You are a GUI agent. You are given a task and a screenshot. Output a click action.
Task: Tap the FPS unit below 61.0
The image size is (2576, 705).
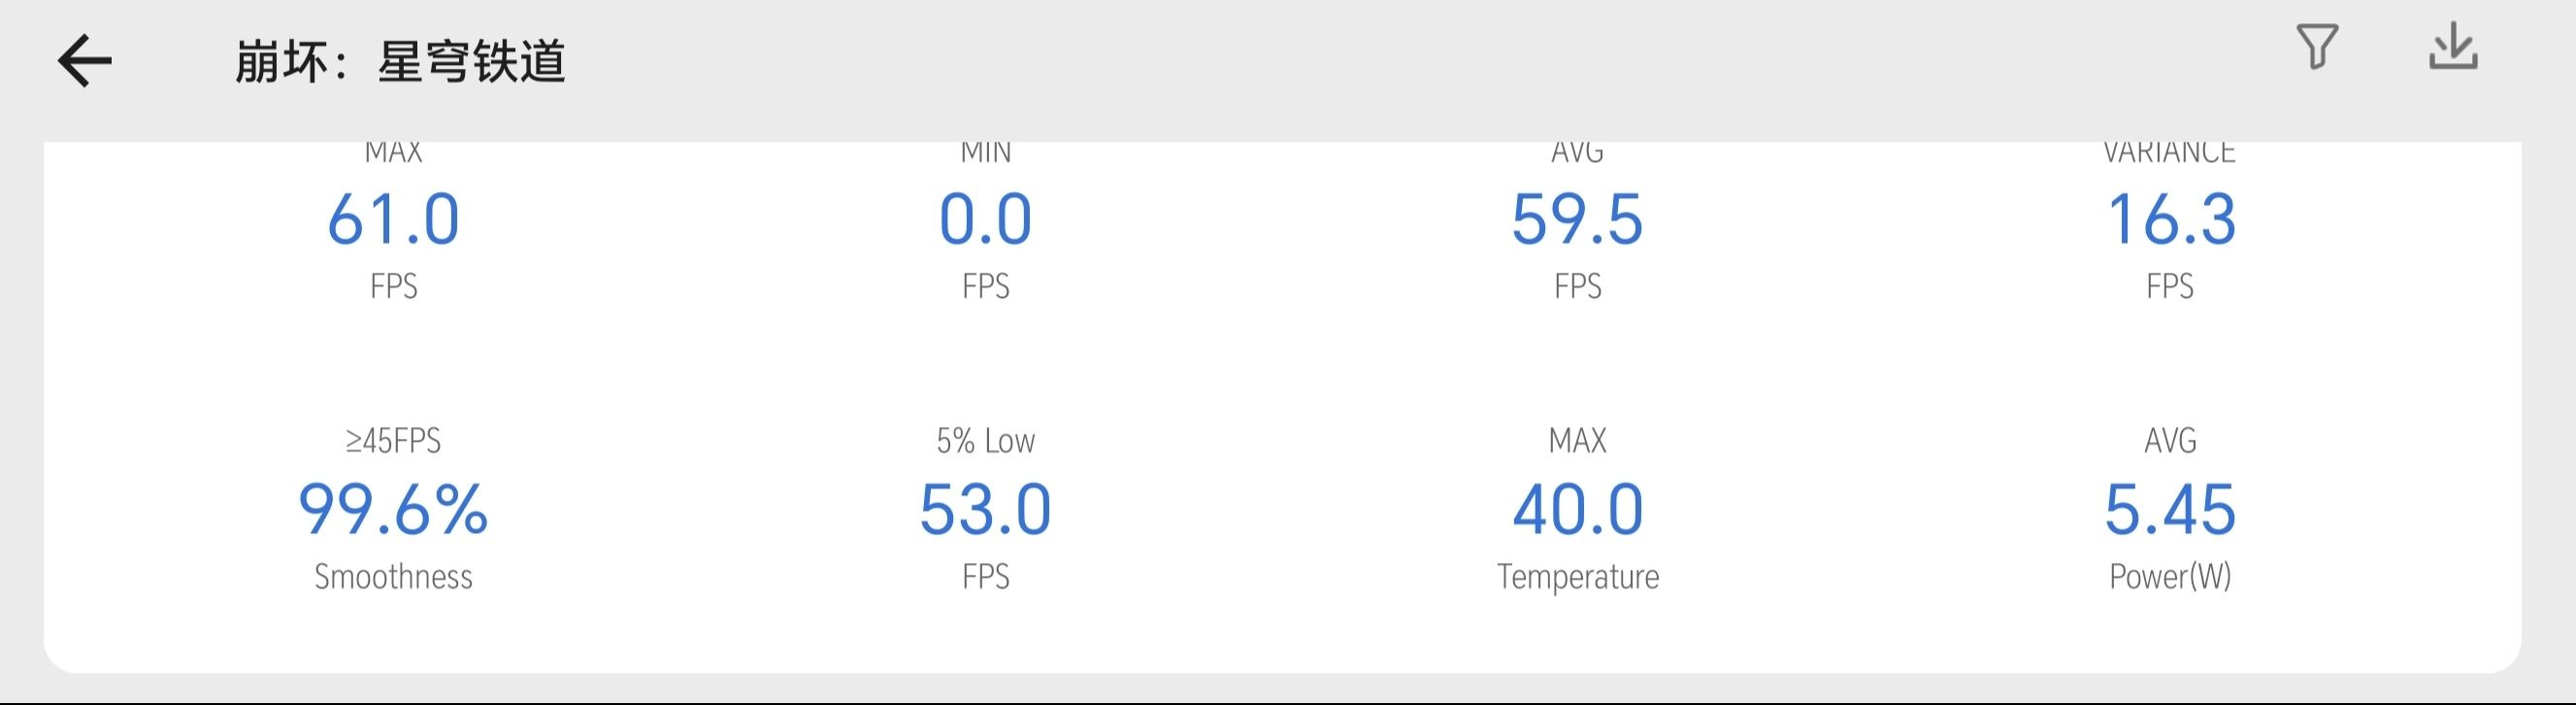(393, 287)
